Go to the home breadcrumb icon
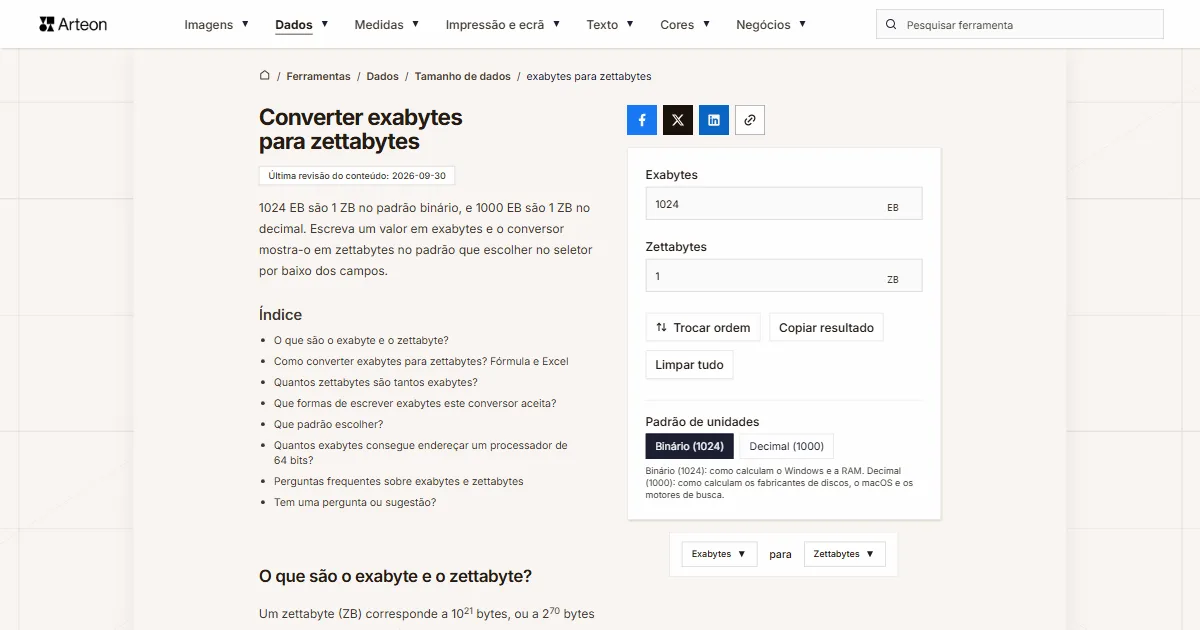This screenshot has height=630, width=1200. [265, 76]
